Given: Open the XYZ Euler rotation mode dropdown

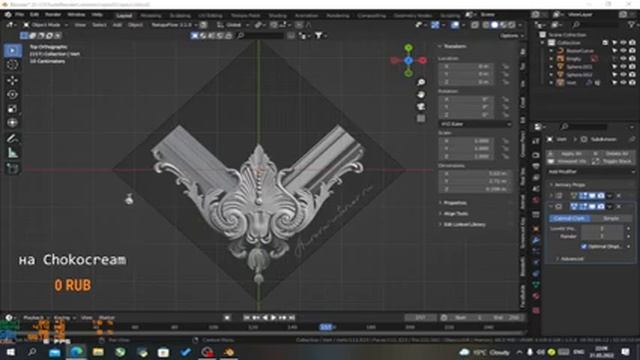Looking at the screenshot, I should tap(475, 124).
